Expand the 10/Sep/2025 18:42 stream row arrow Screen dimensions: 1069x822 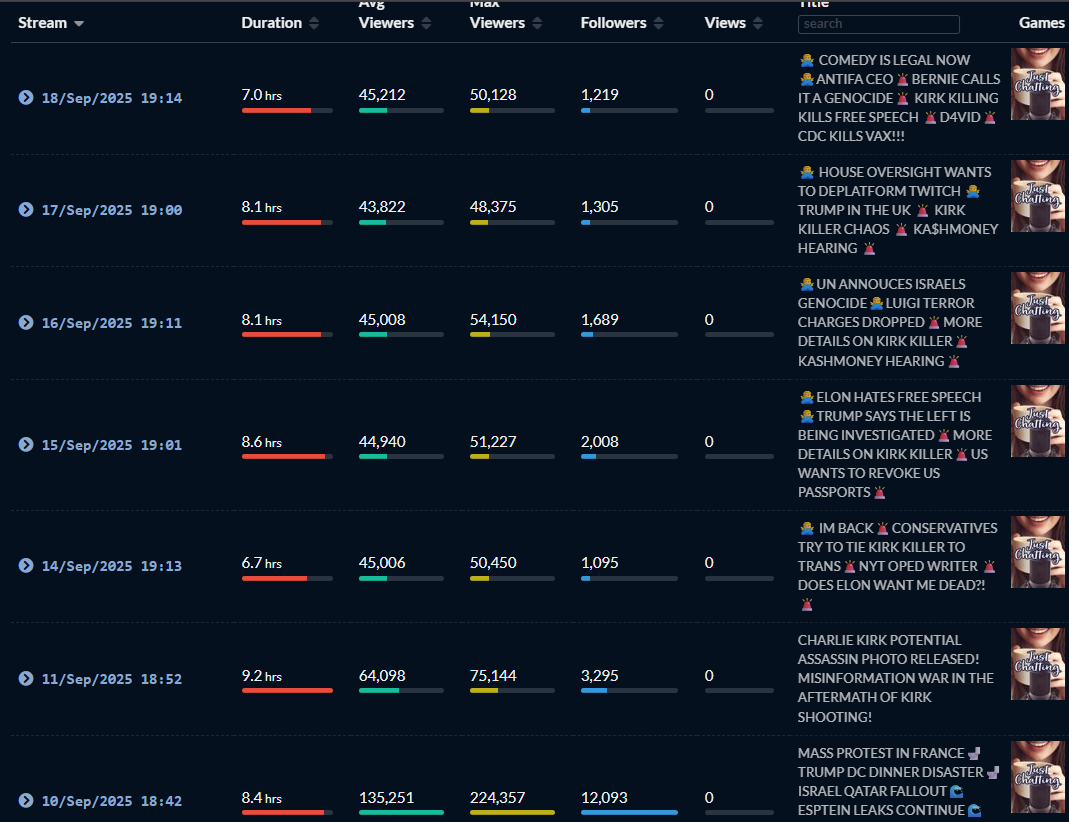point(26,801)
